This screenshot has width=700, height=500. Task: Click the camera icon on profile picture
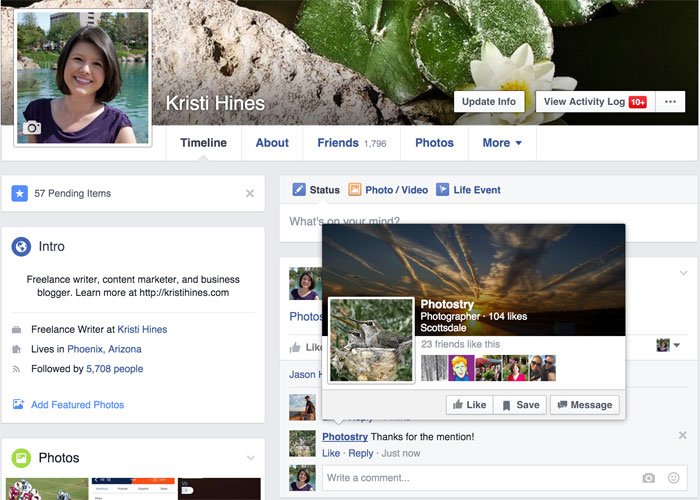[32, 128]
